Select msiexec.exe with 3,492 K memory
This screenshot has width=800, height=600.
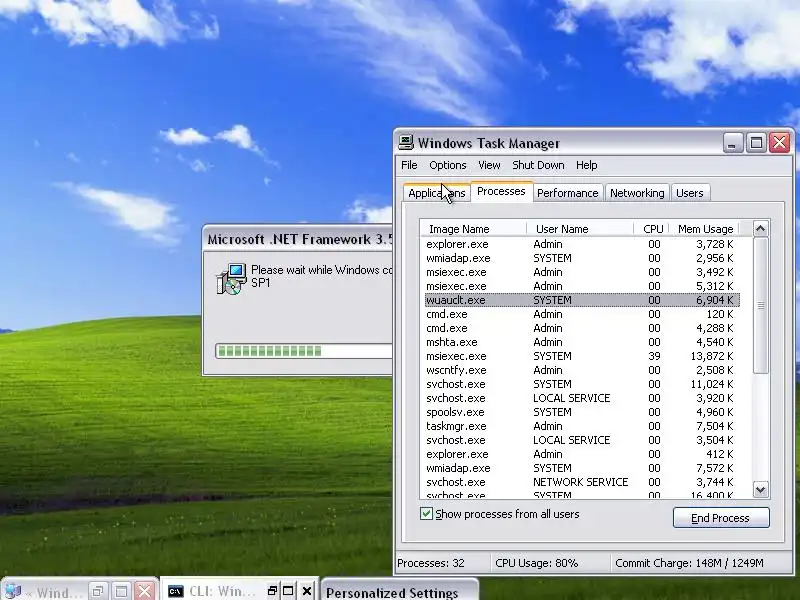pos(582,272)
